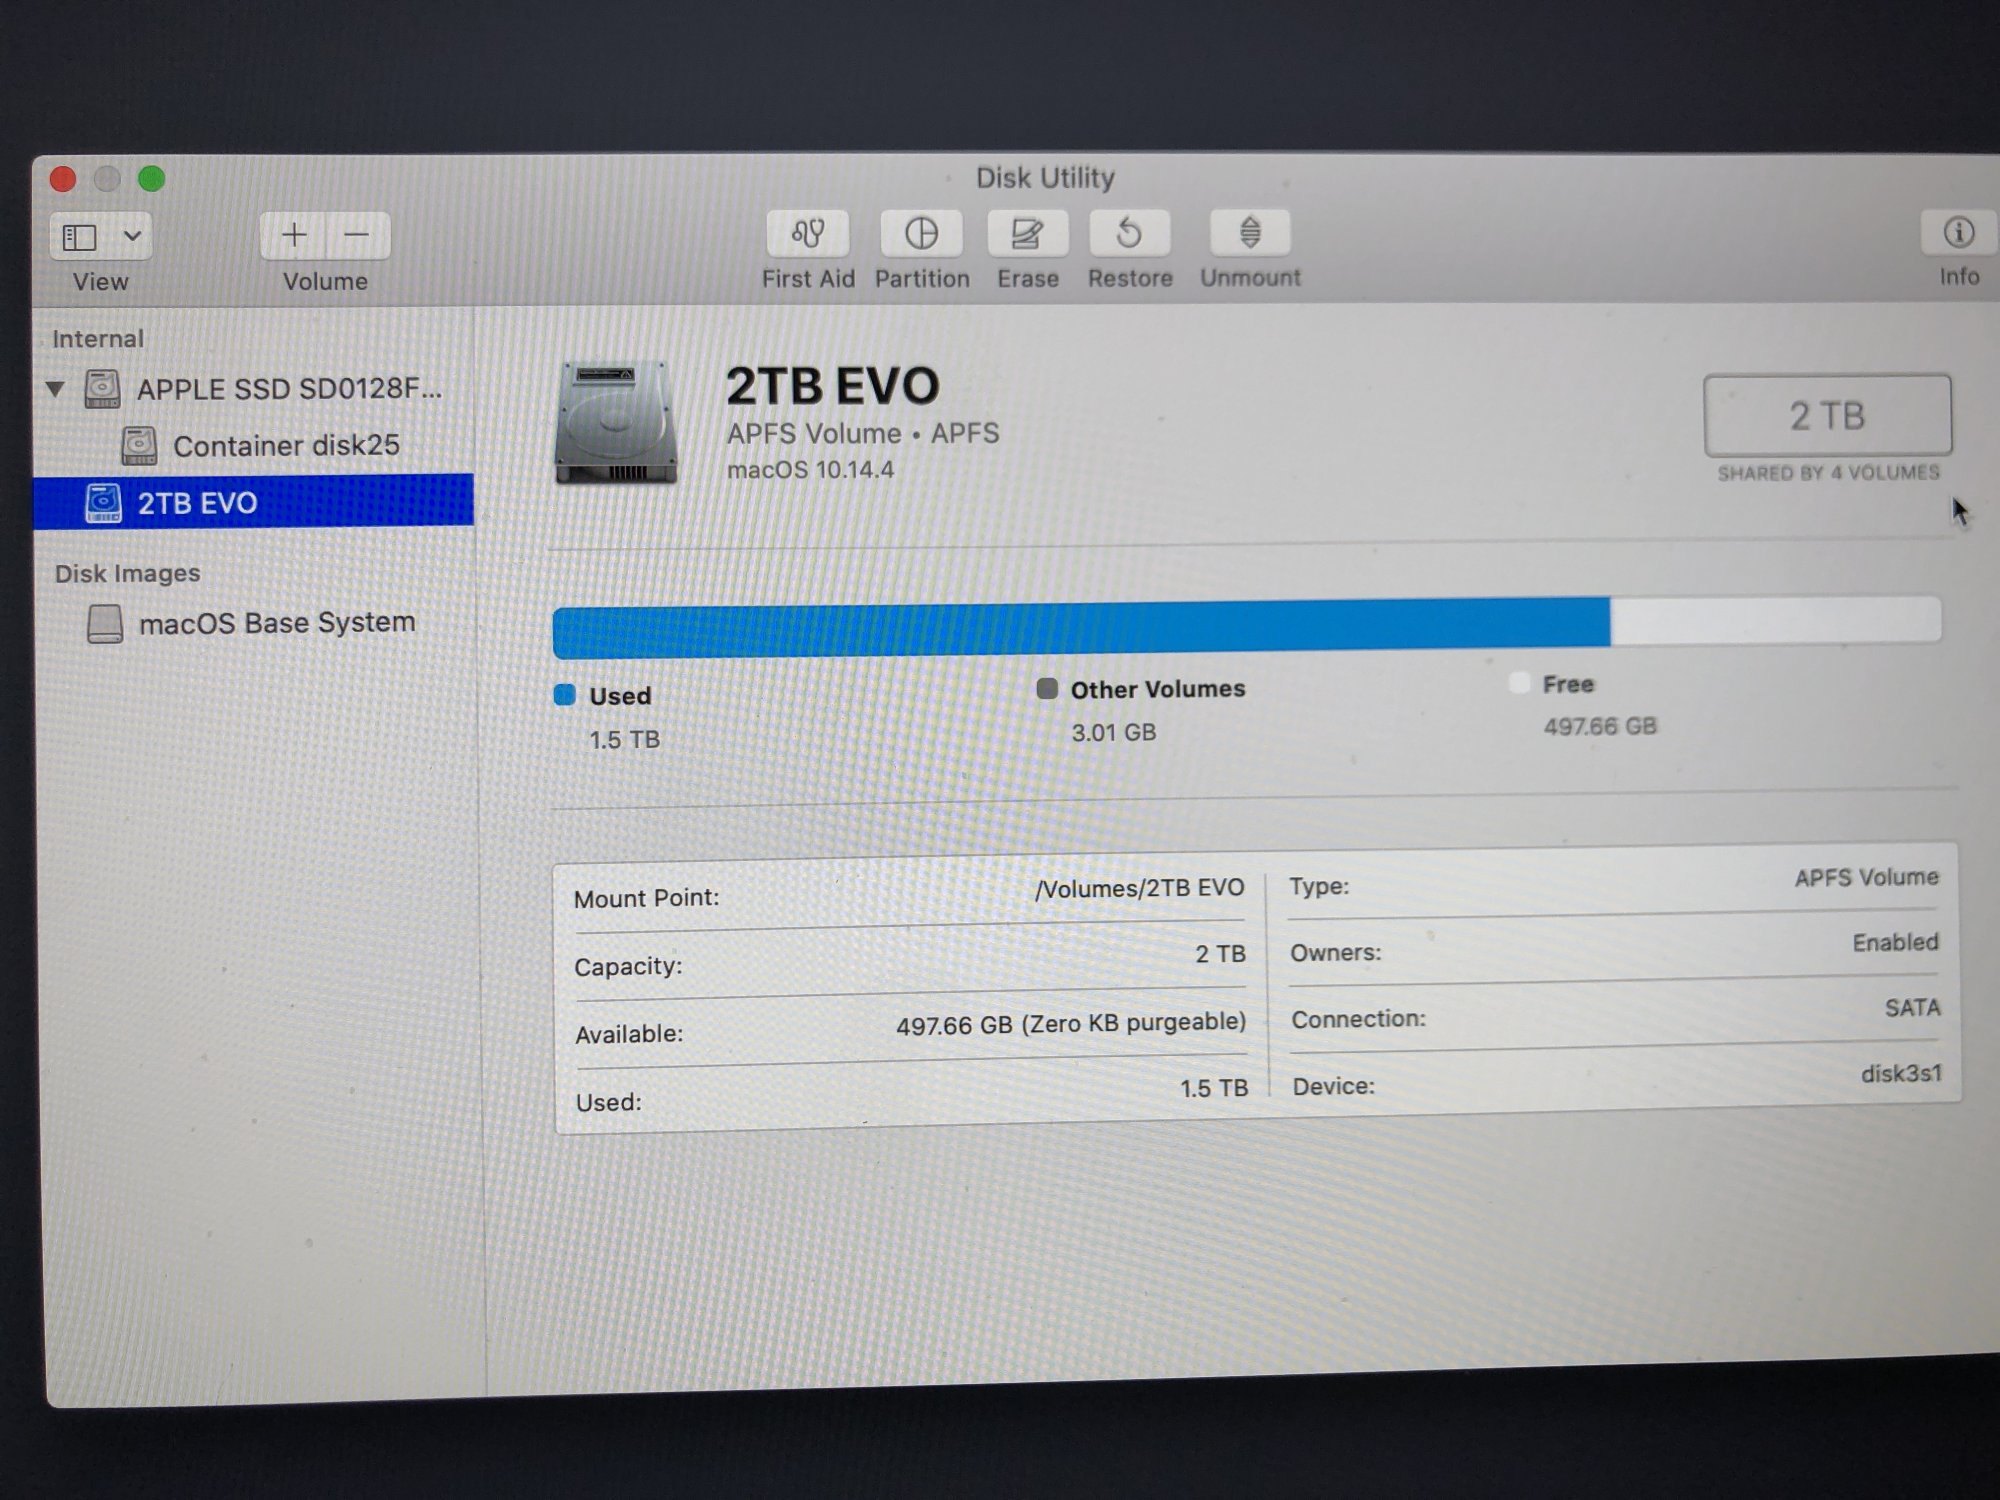Add a volume with the plus button
This screenshot has width=2000, height=1500.
[293, 236]
